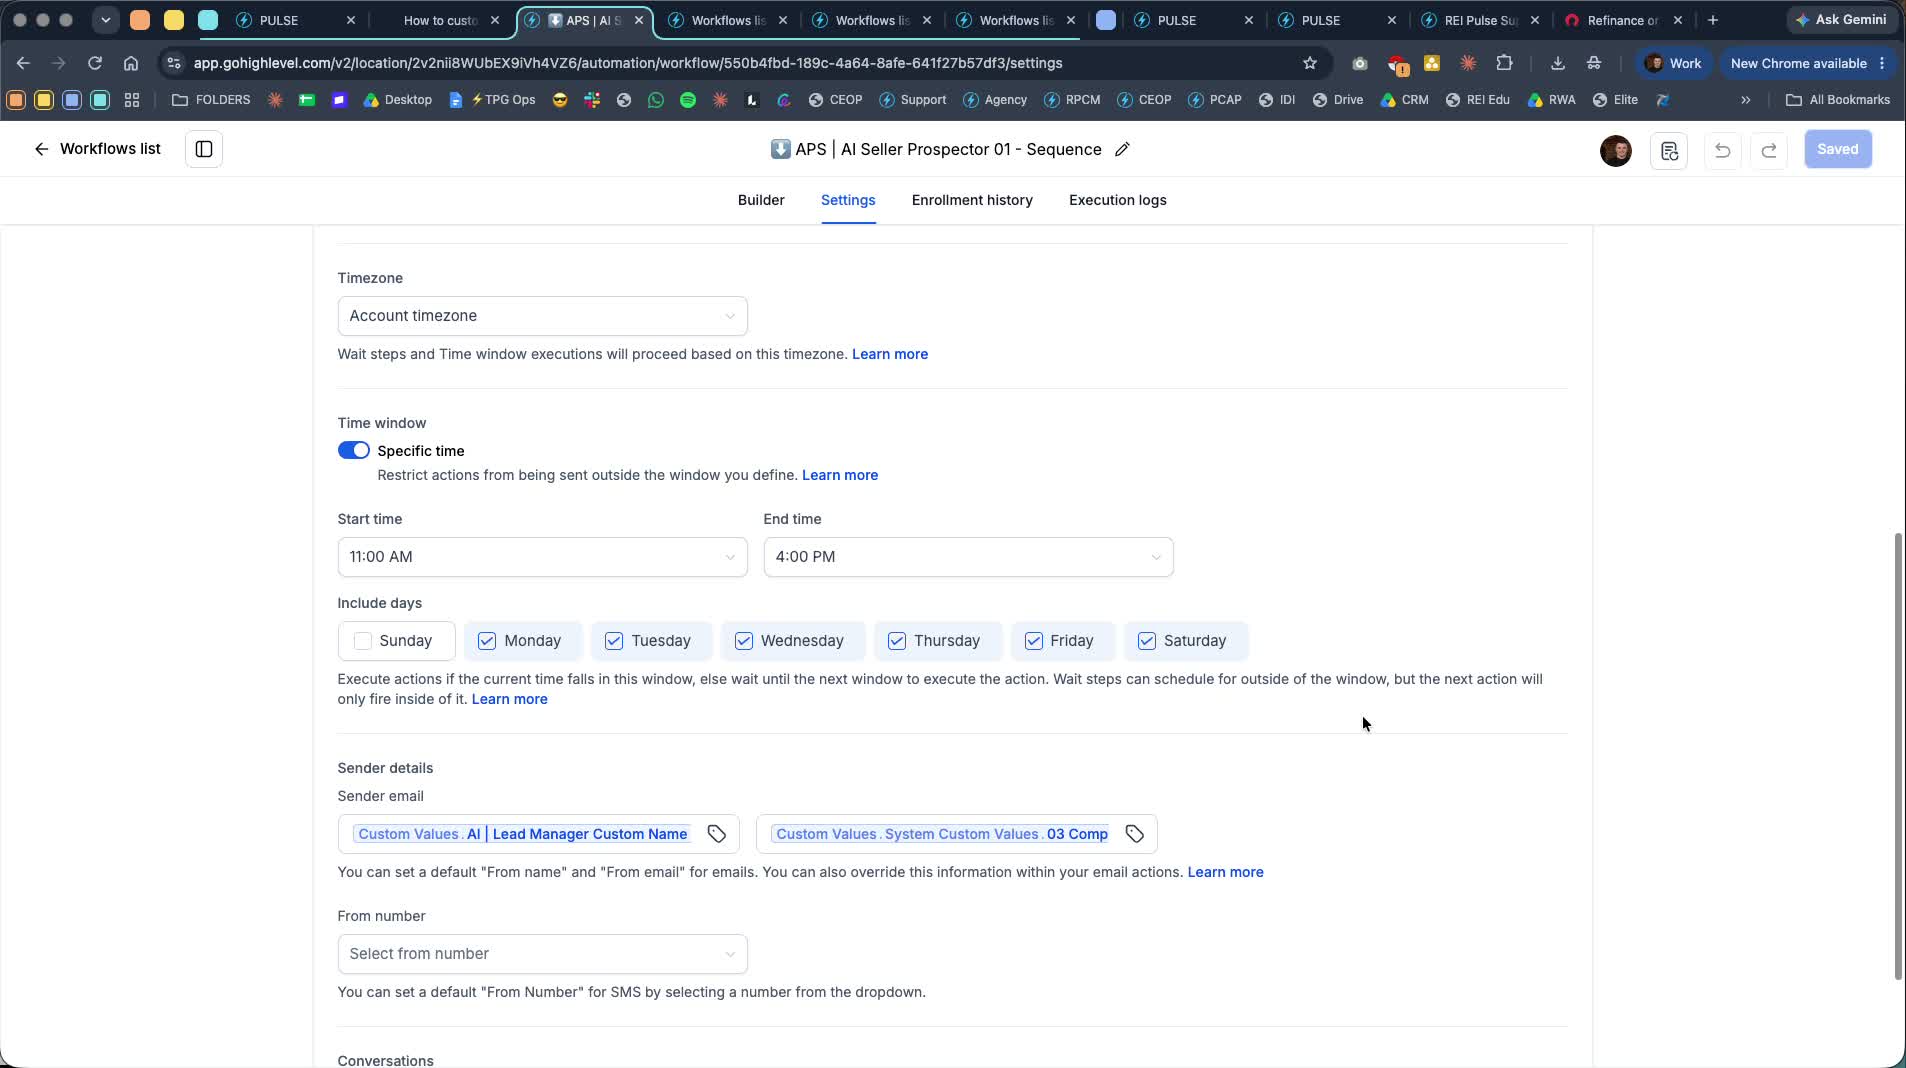Open Learn more link under Timezone
Screen dimensions: 1906x1068
(x=890, y=354)
